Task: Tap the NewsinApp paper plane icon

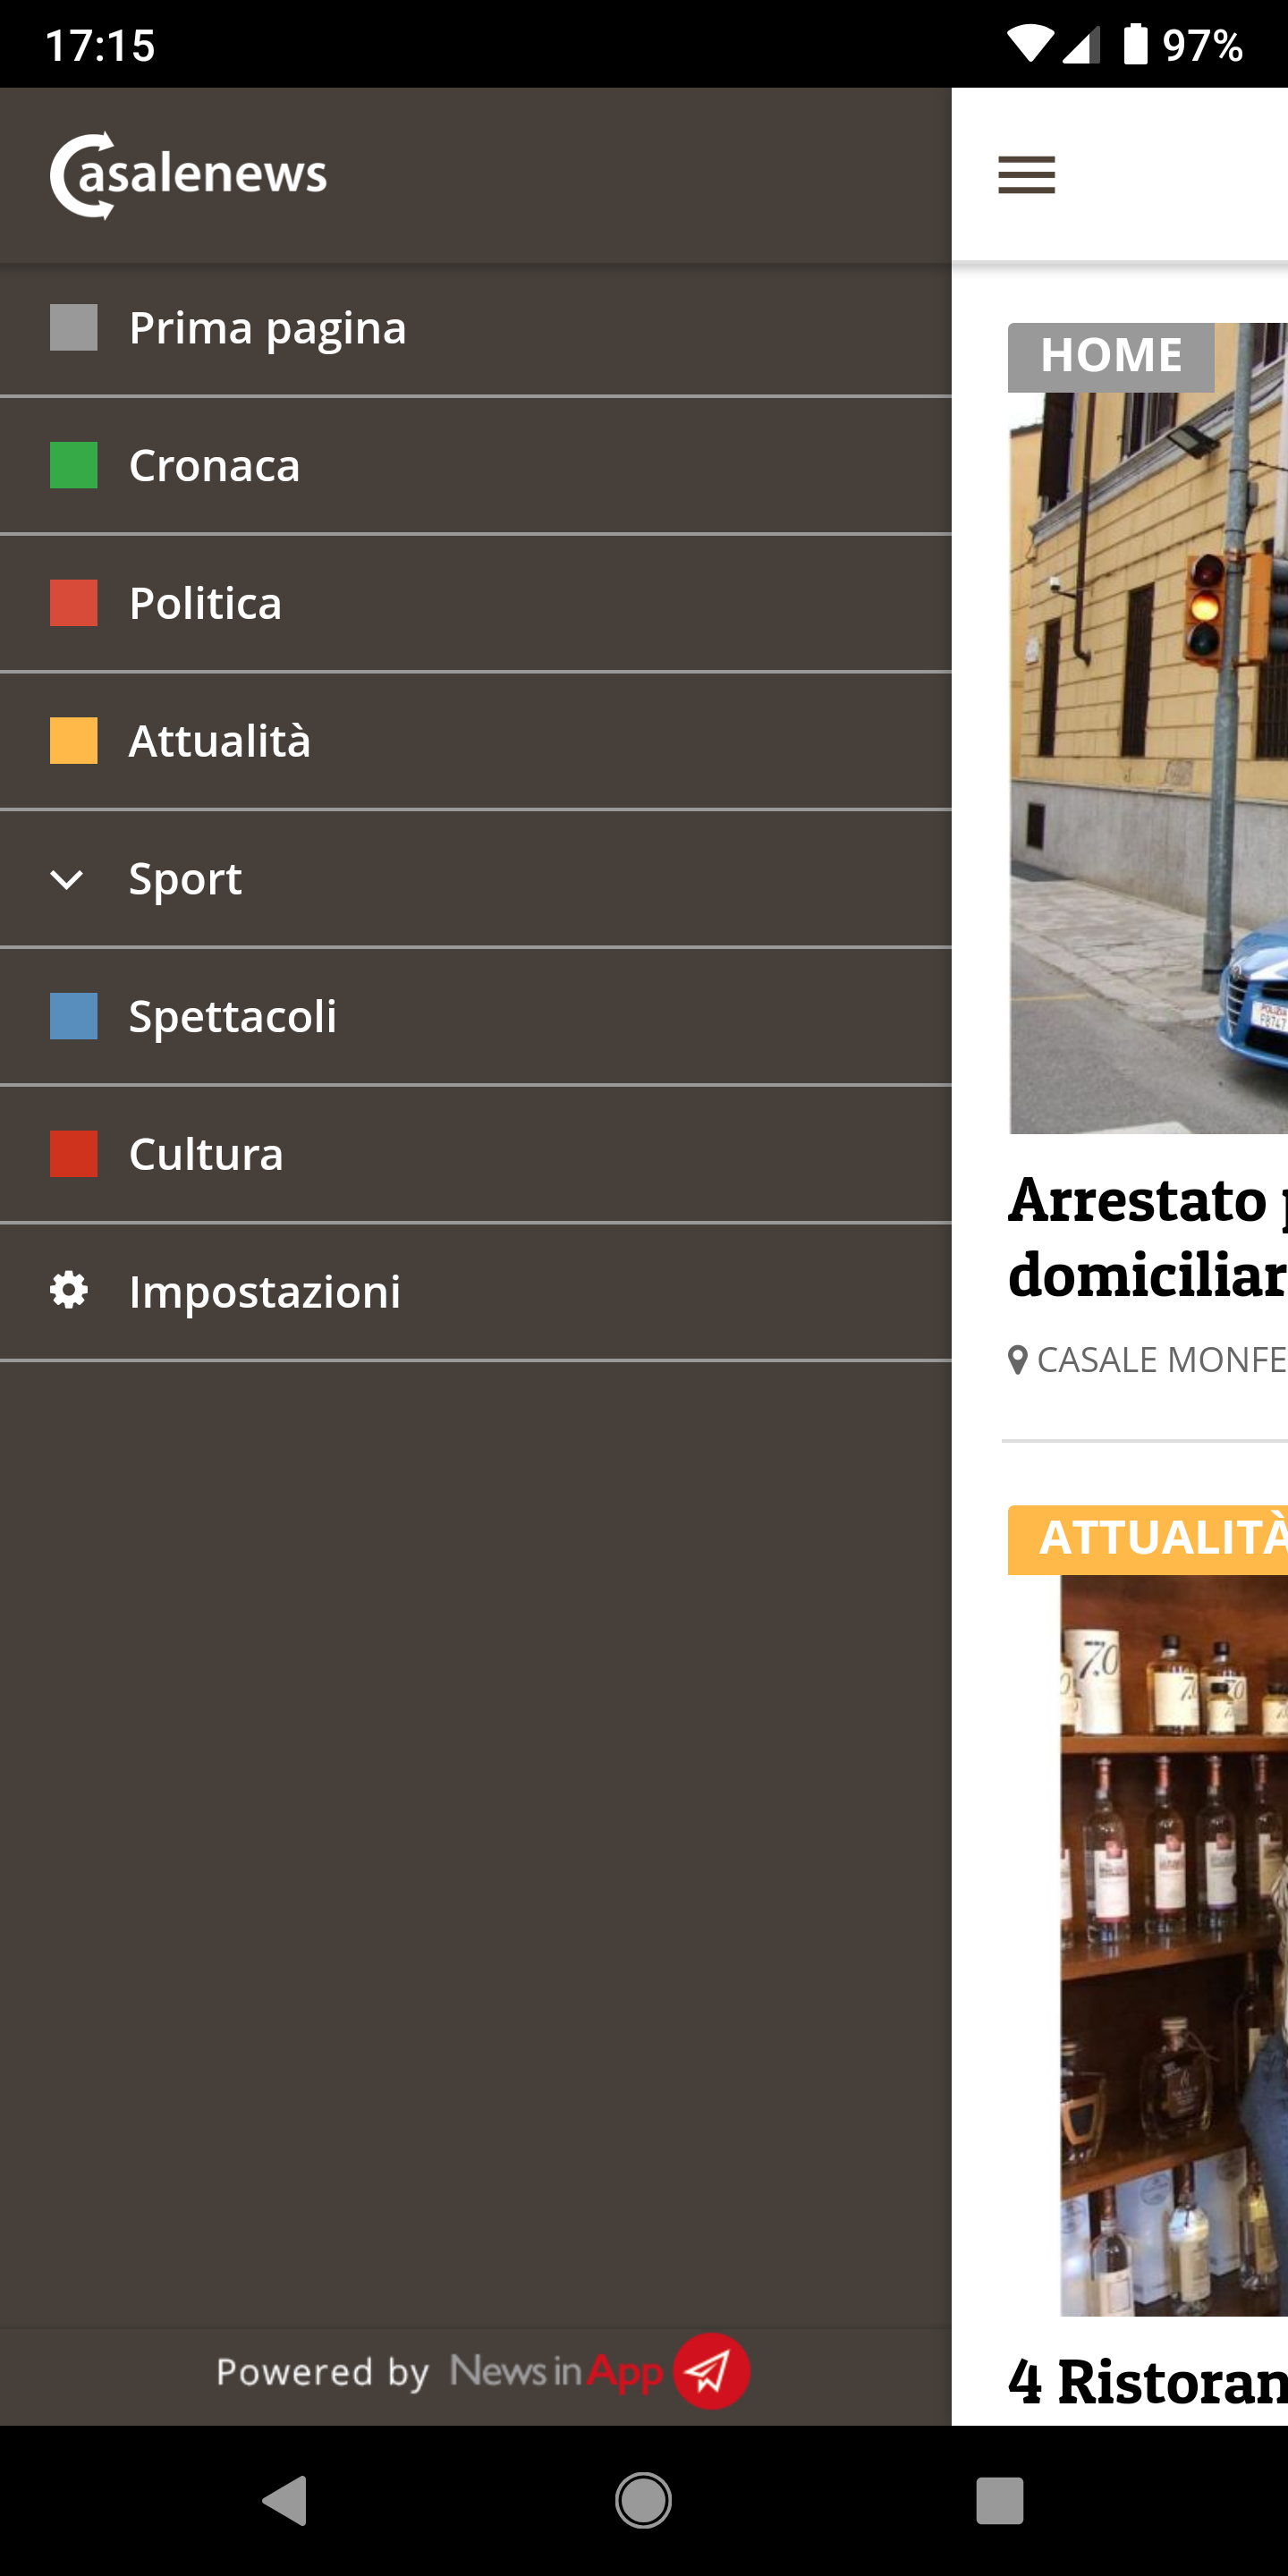Action: tap(711, 2371)
